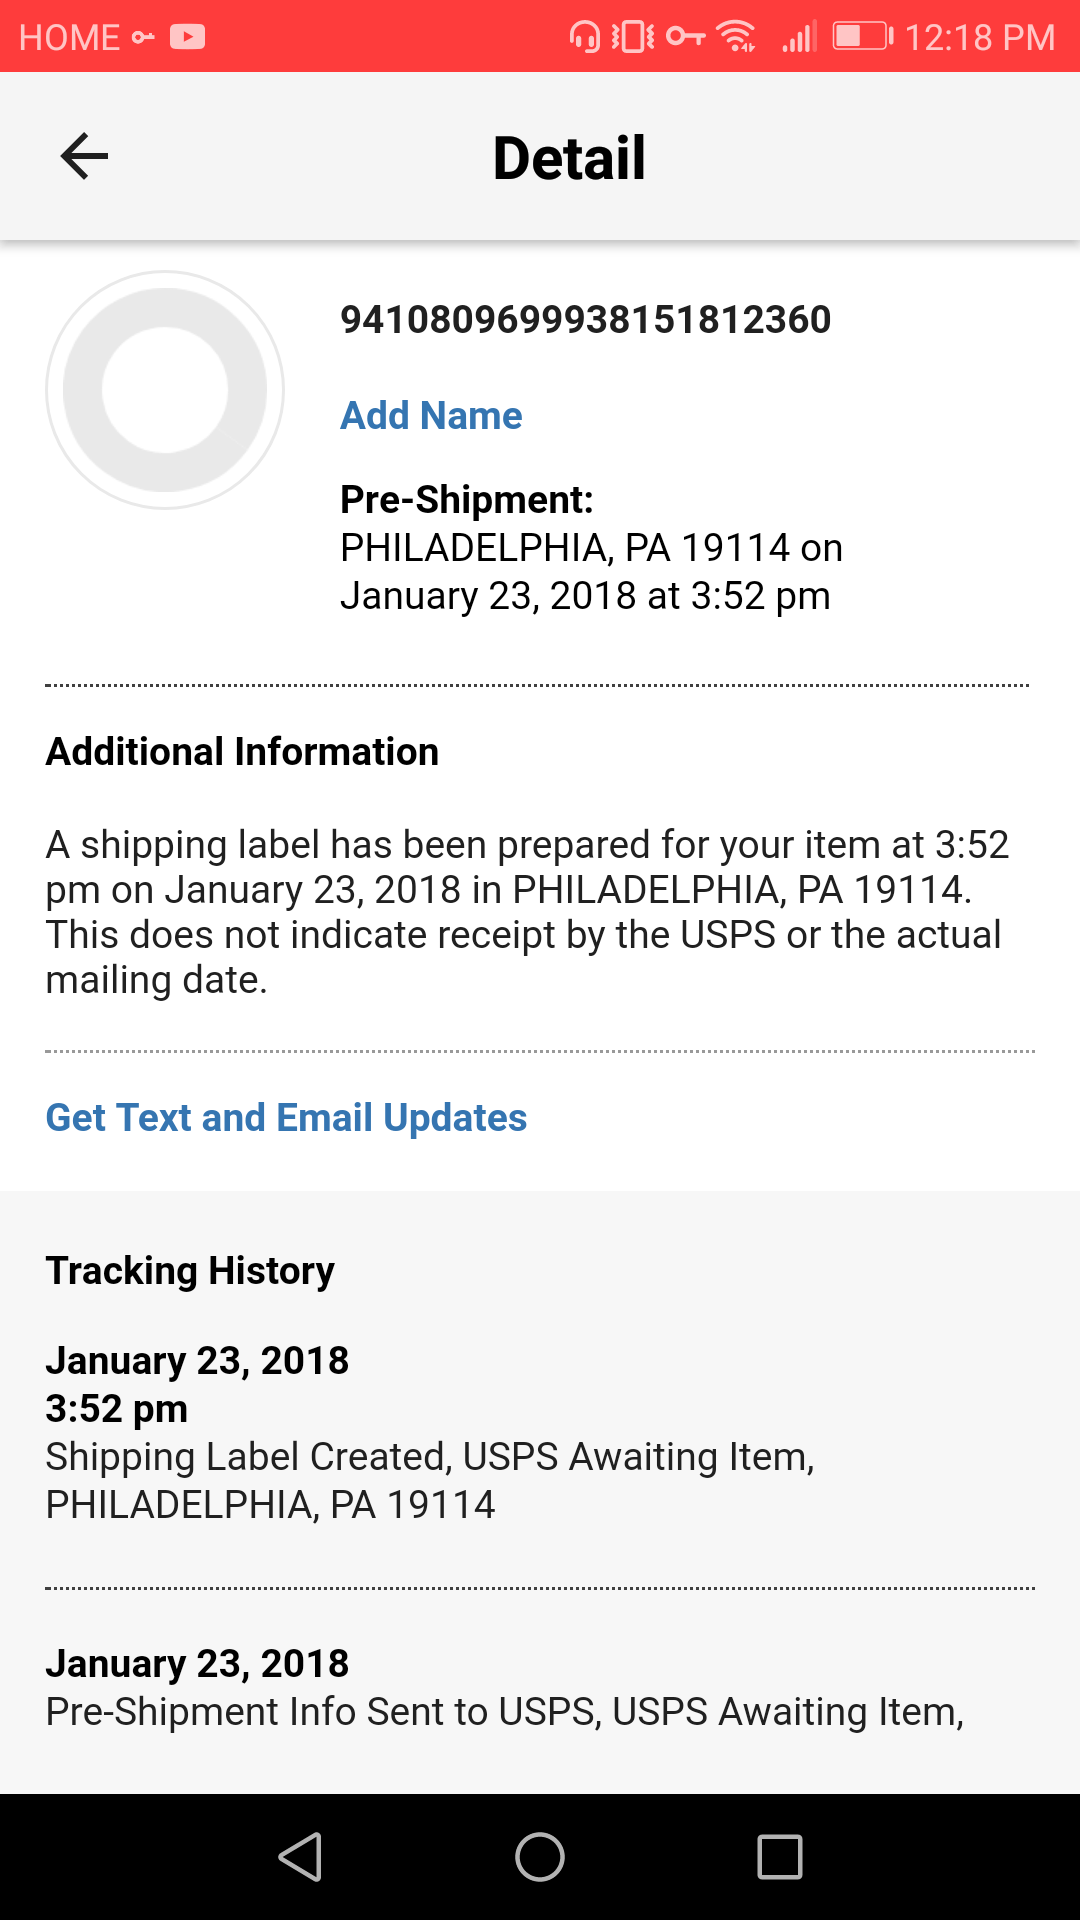
Task: Tap the Additional Information heading
Action: tap(241, 751)
